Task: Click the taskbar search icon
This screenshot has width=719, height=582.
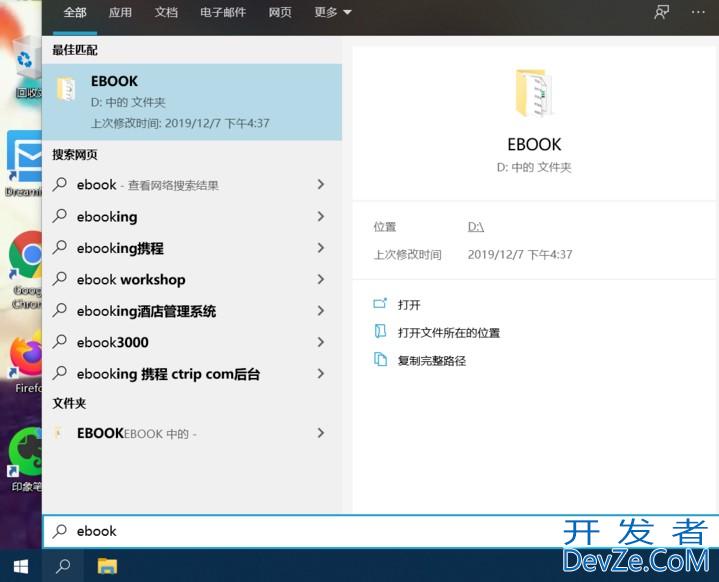Action: coord(63,566)
